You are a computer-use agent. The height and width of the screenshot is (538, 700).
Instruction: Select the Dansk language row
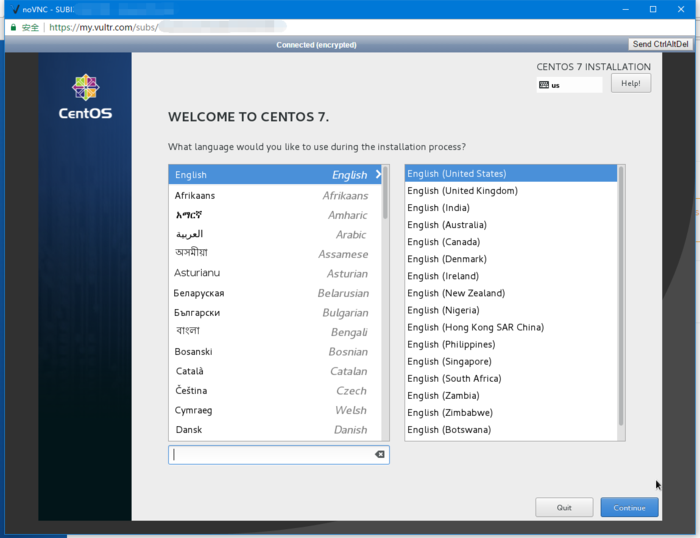pos(275,430)
